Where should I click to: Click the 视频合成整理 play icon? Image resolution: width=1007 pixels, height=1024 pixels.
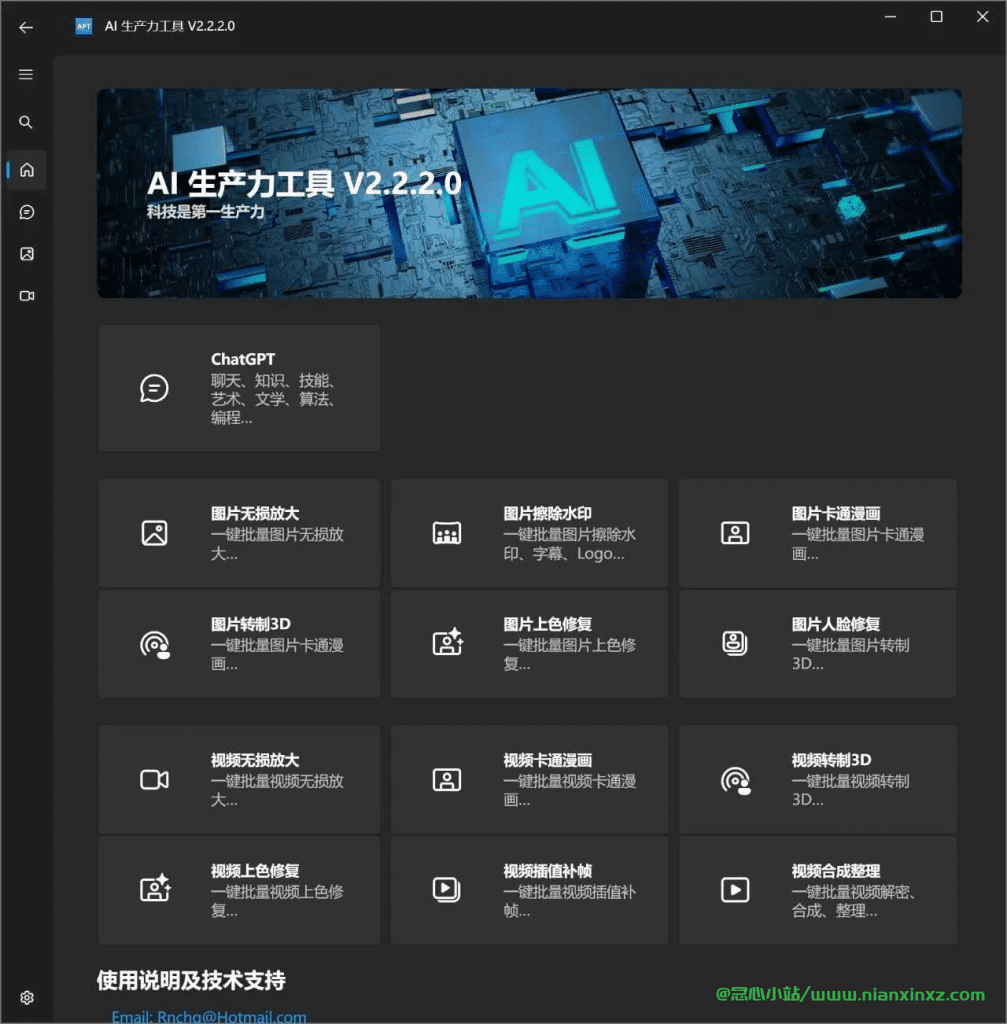click(735, 889)
